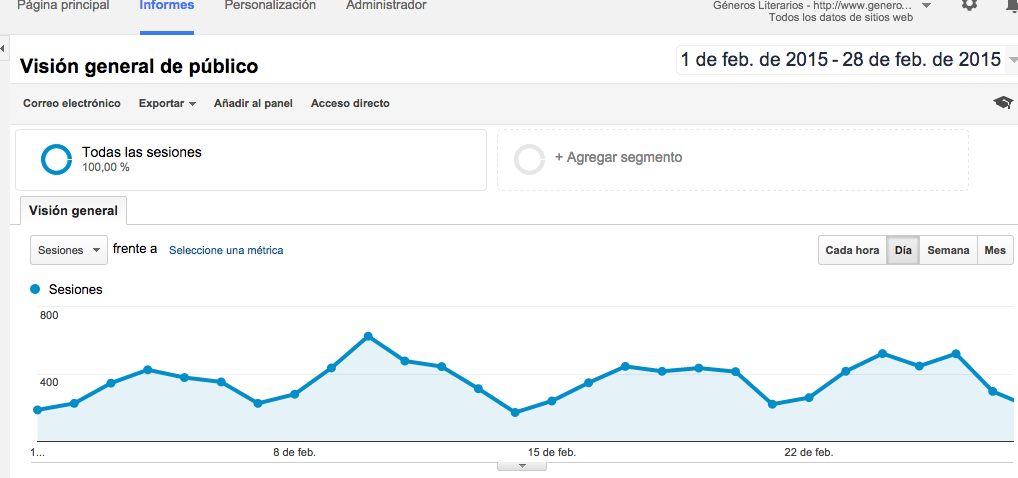Switch chart to Cada hora
1018x478 pixels.
point(852,250)
